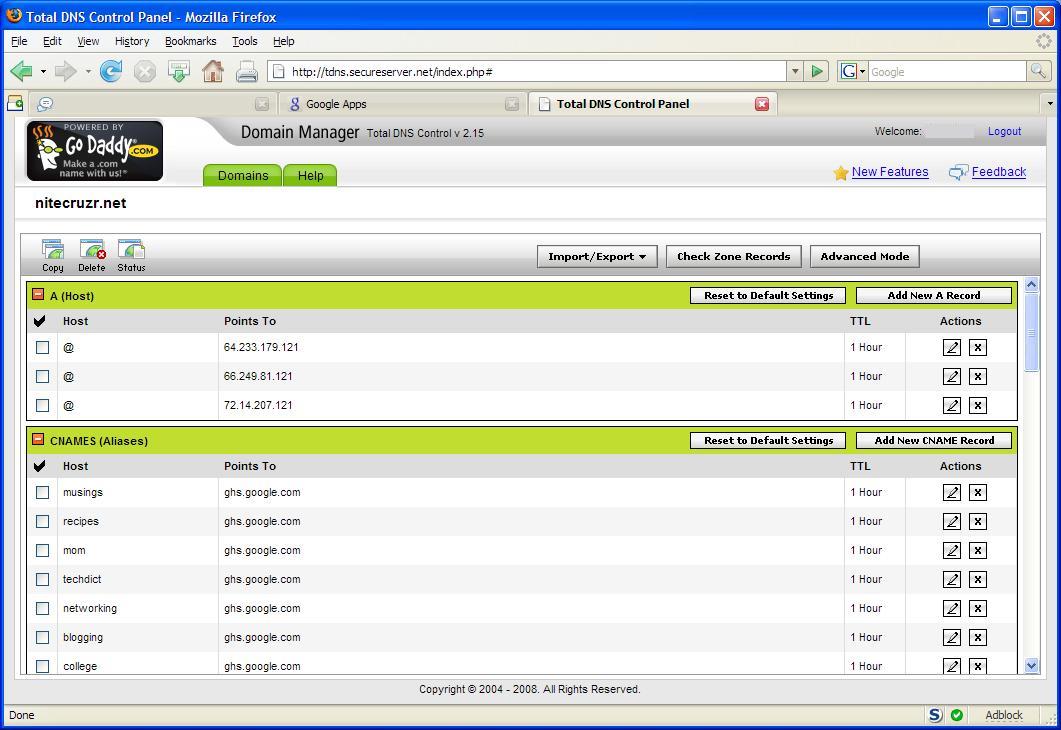This screenshot has width=1061, height=730.
Task: Click the scrollbar down arrow
Action: pyautogui.click(x=1031, y=666)
